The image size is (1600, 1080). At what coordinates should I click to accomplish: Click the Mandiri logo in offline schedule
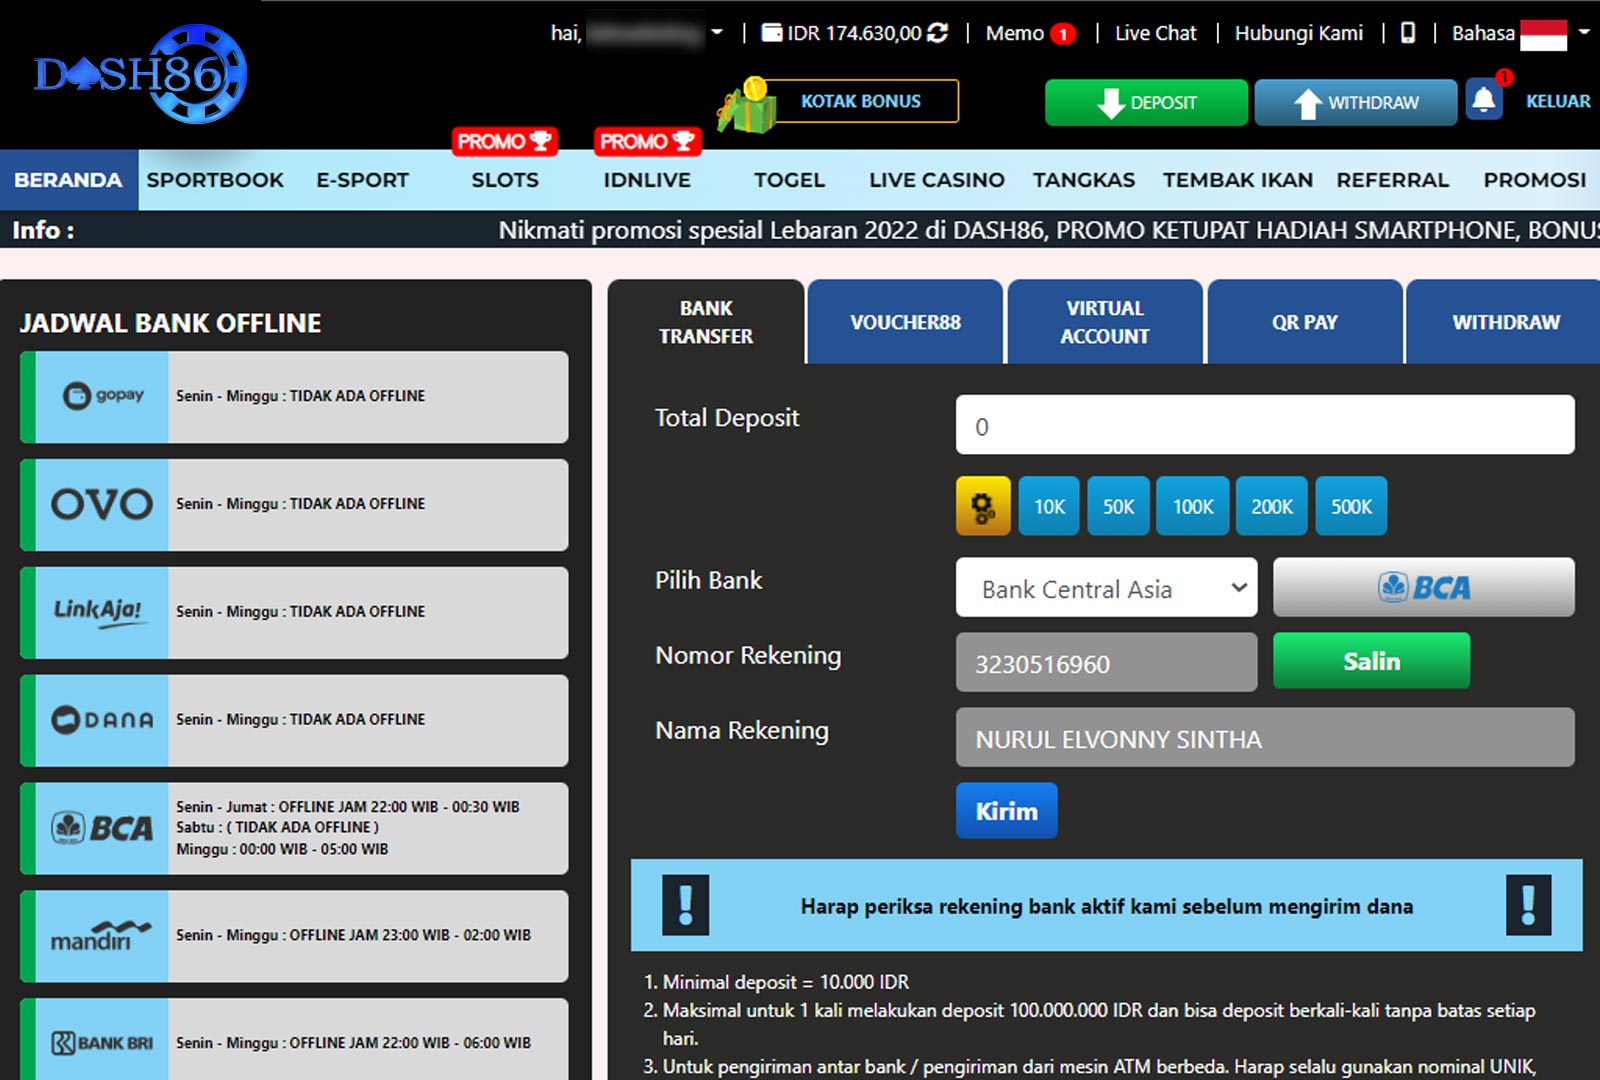tap(103, 936)
